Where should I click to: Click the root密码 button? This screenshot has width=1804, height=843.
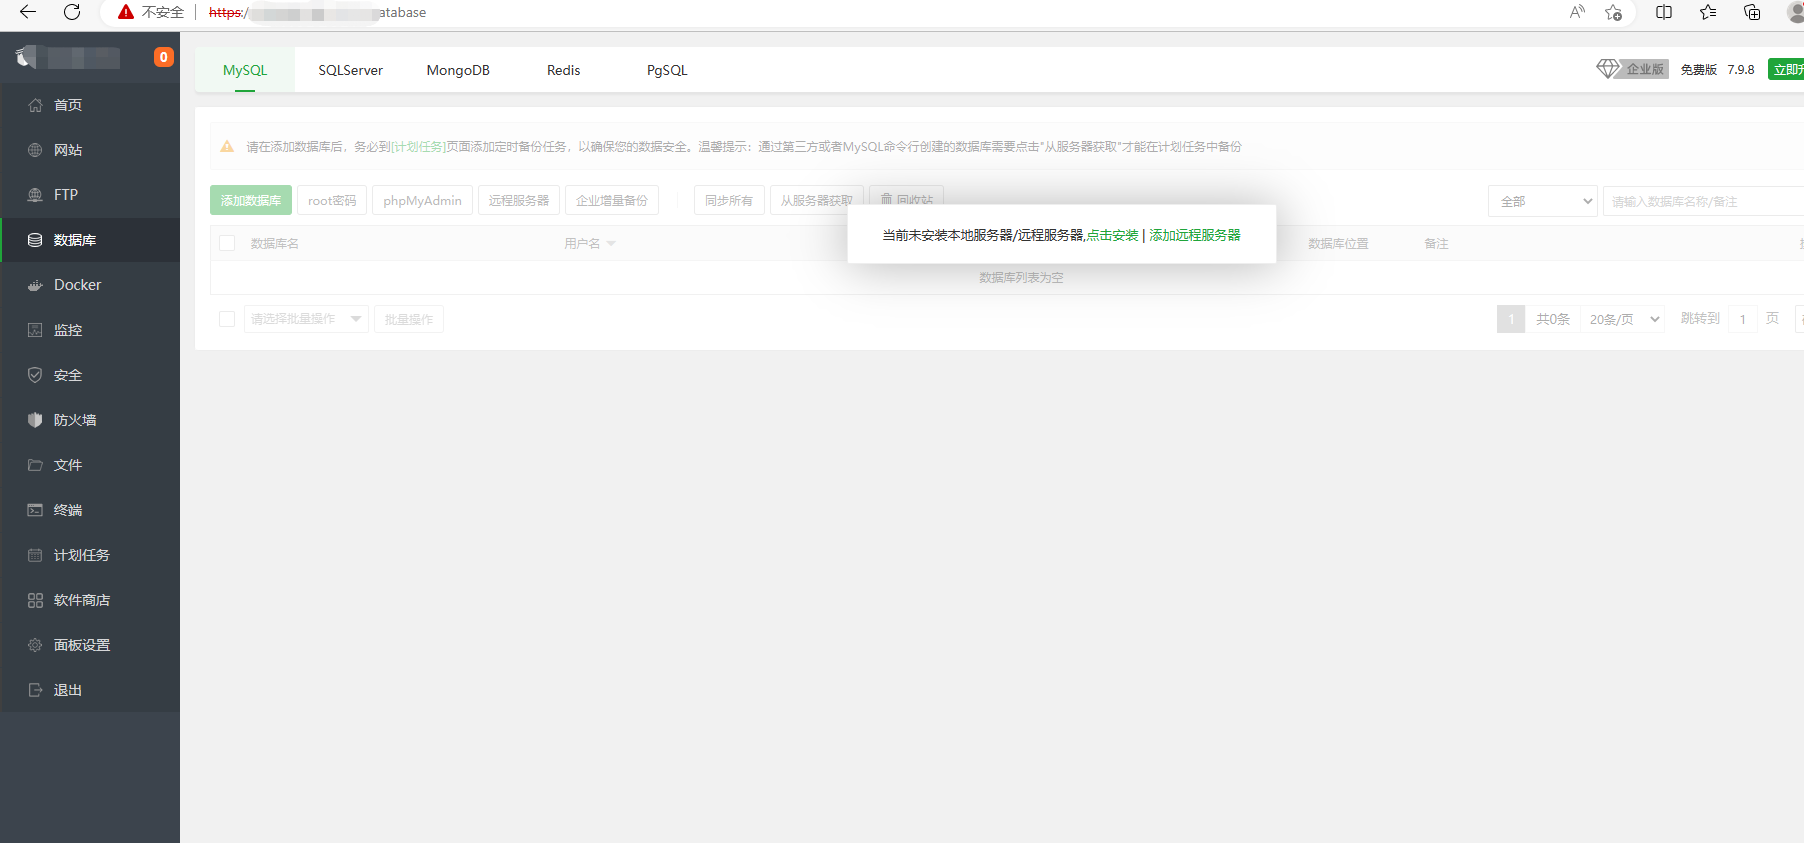pyautogui.click(x=332, y=200)
